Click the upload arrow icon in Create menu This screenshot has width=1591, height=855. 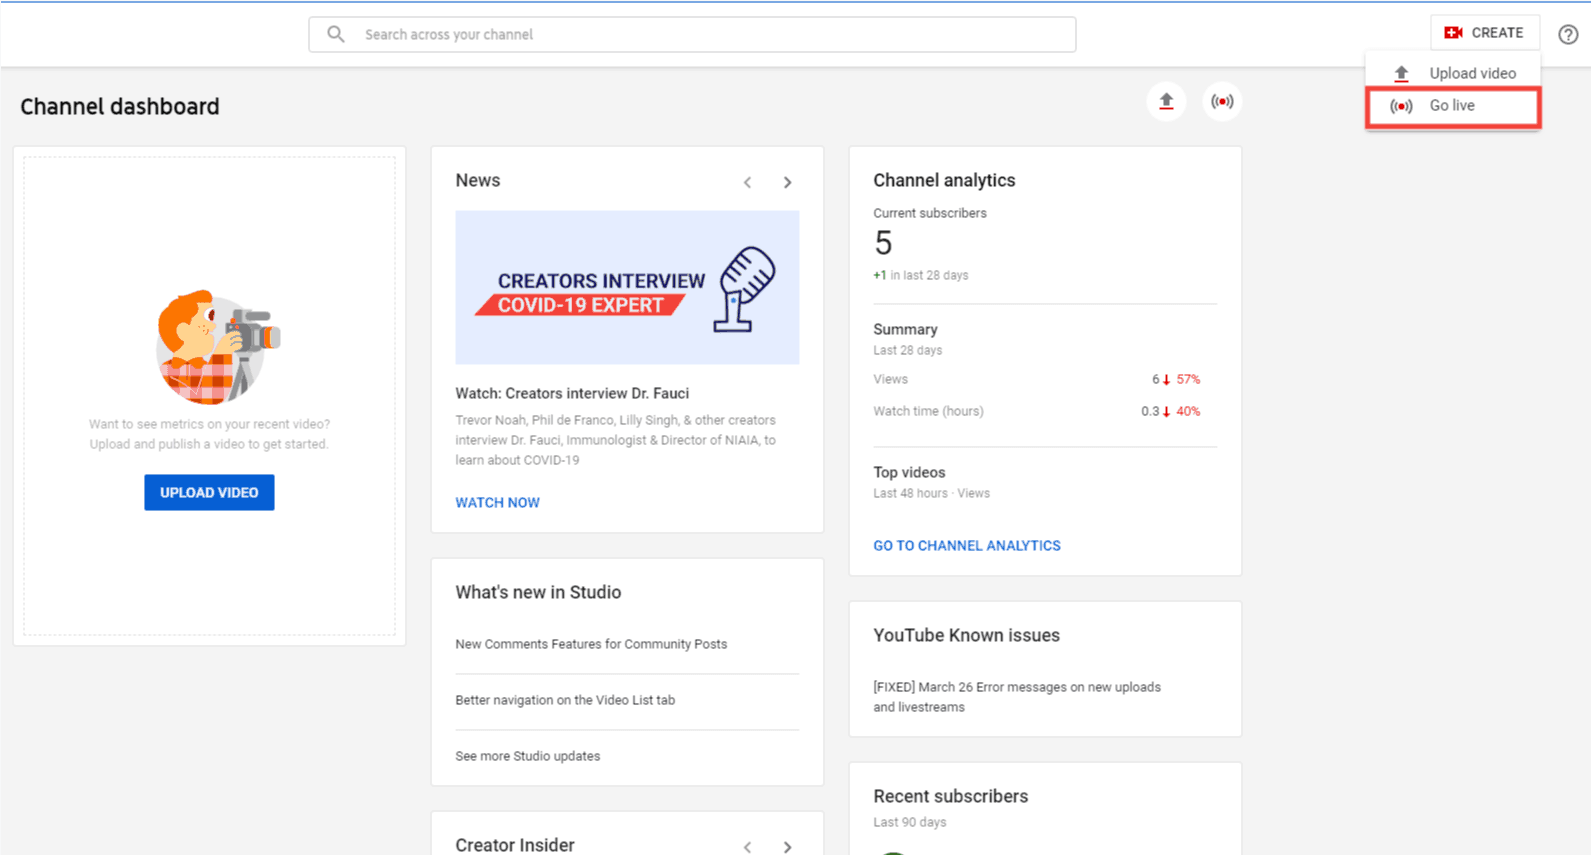pos(1401,73)
